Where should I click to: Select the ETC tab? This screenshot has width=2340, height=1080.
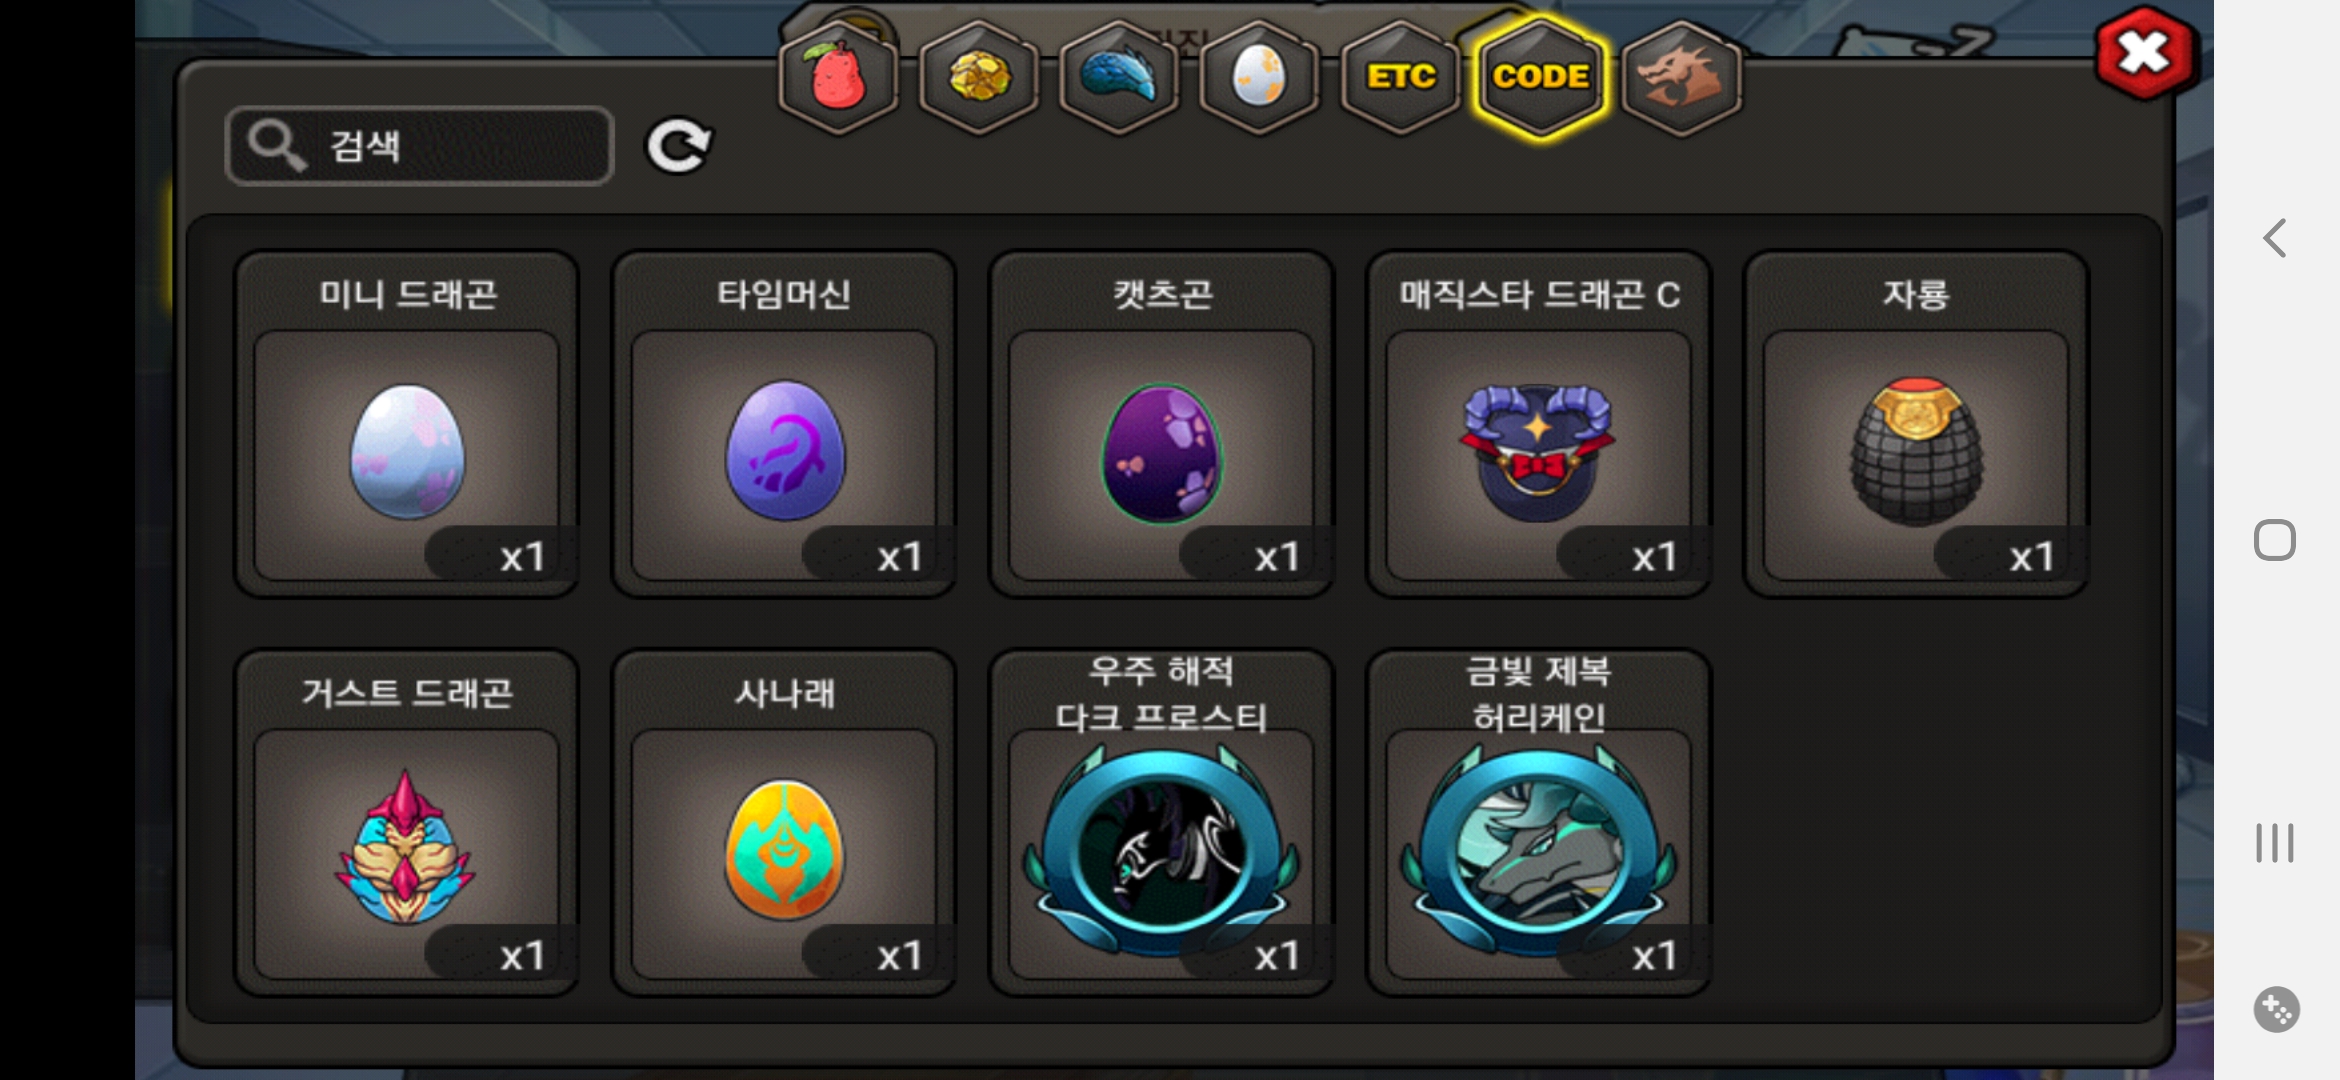click(x=1400, y=77)
